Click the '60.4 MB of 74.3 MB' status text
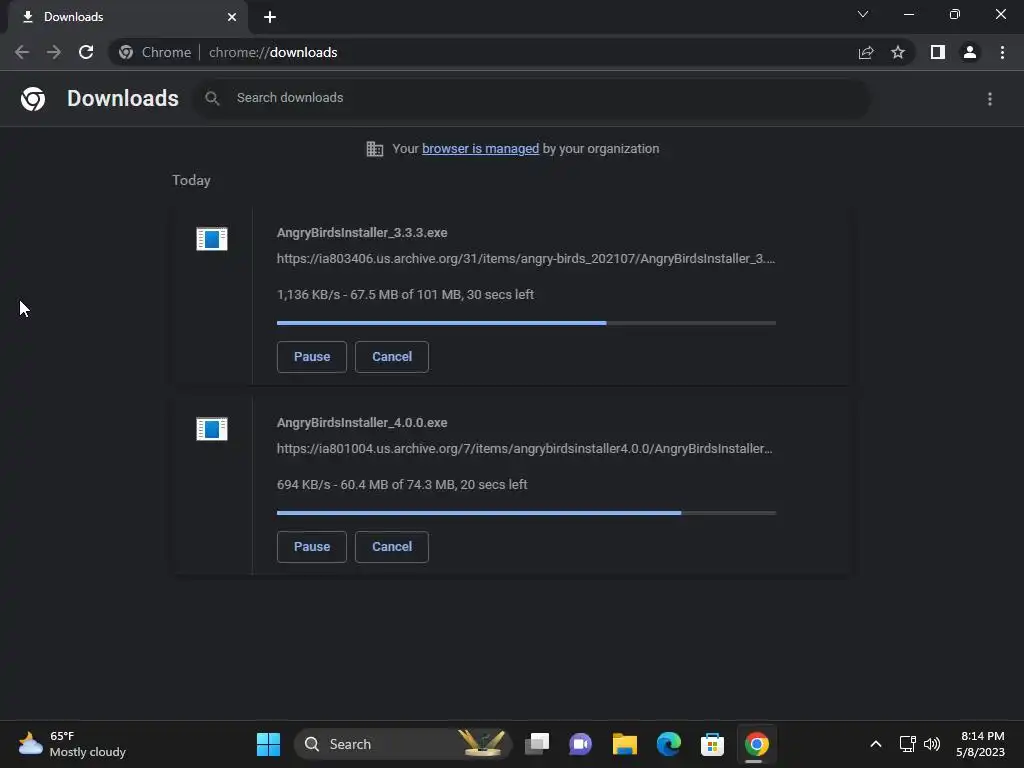1024x768 pixels. [x=398, y=485]
